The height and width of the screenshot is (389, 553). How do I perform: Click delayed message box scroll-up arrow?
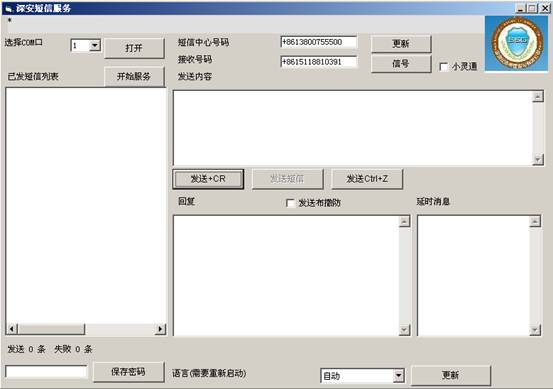coord(535,221)
